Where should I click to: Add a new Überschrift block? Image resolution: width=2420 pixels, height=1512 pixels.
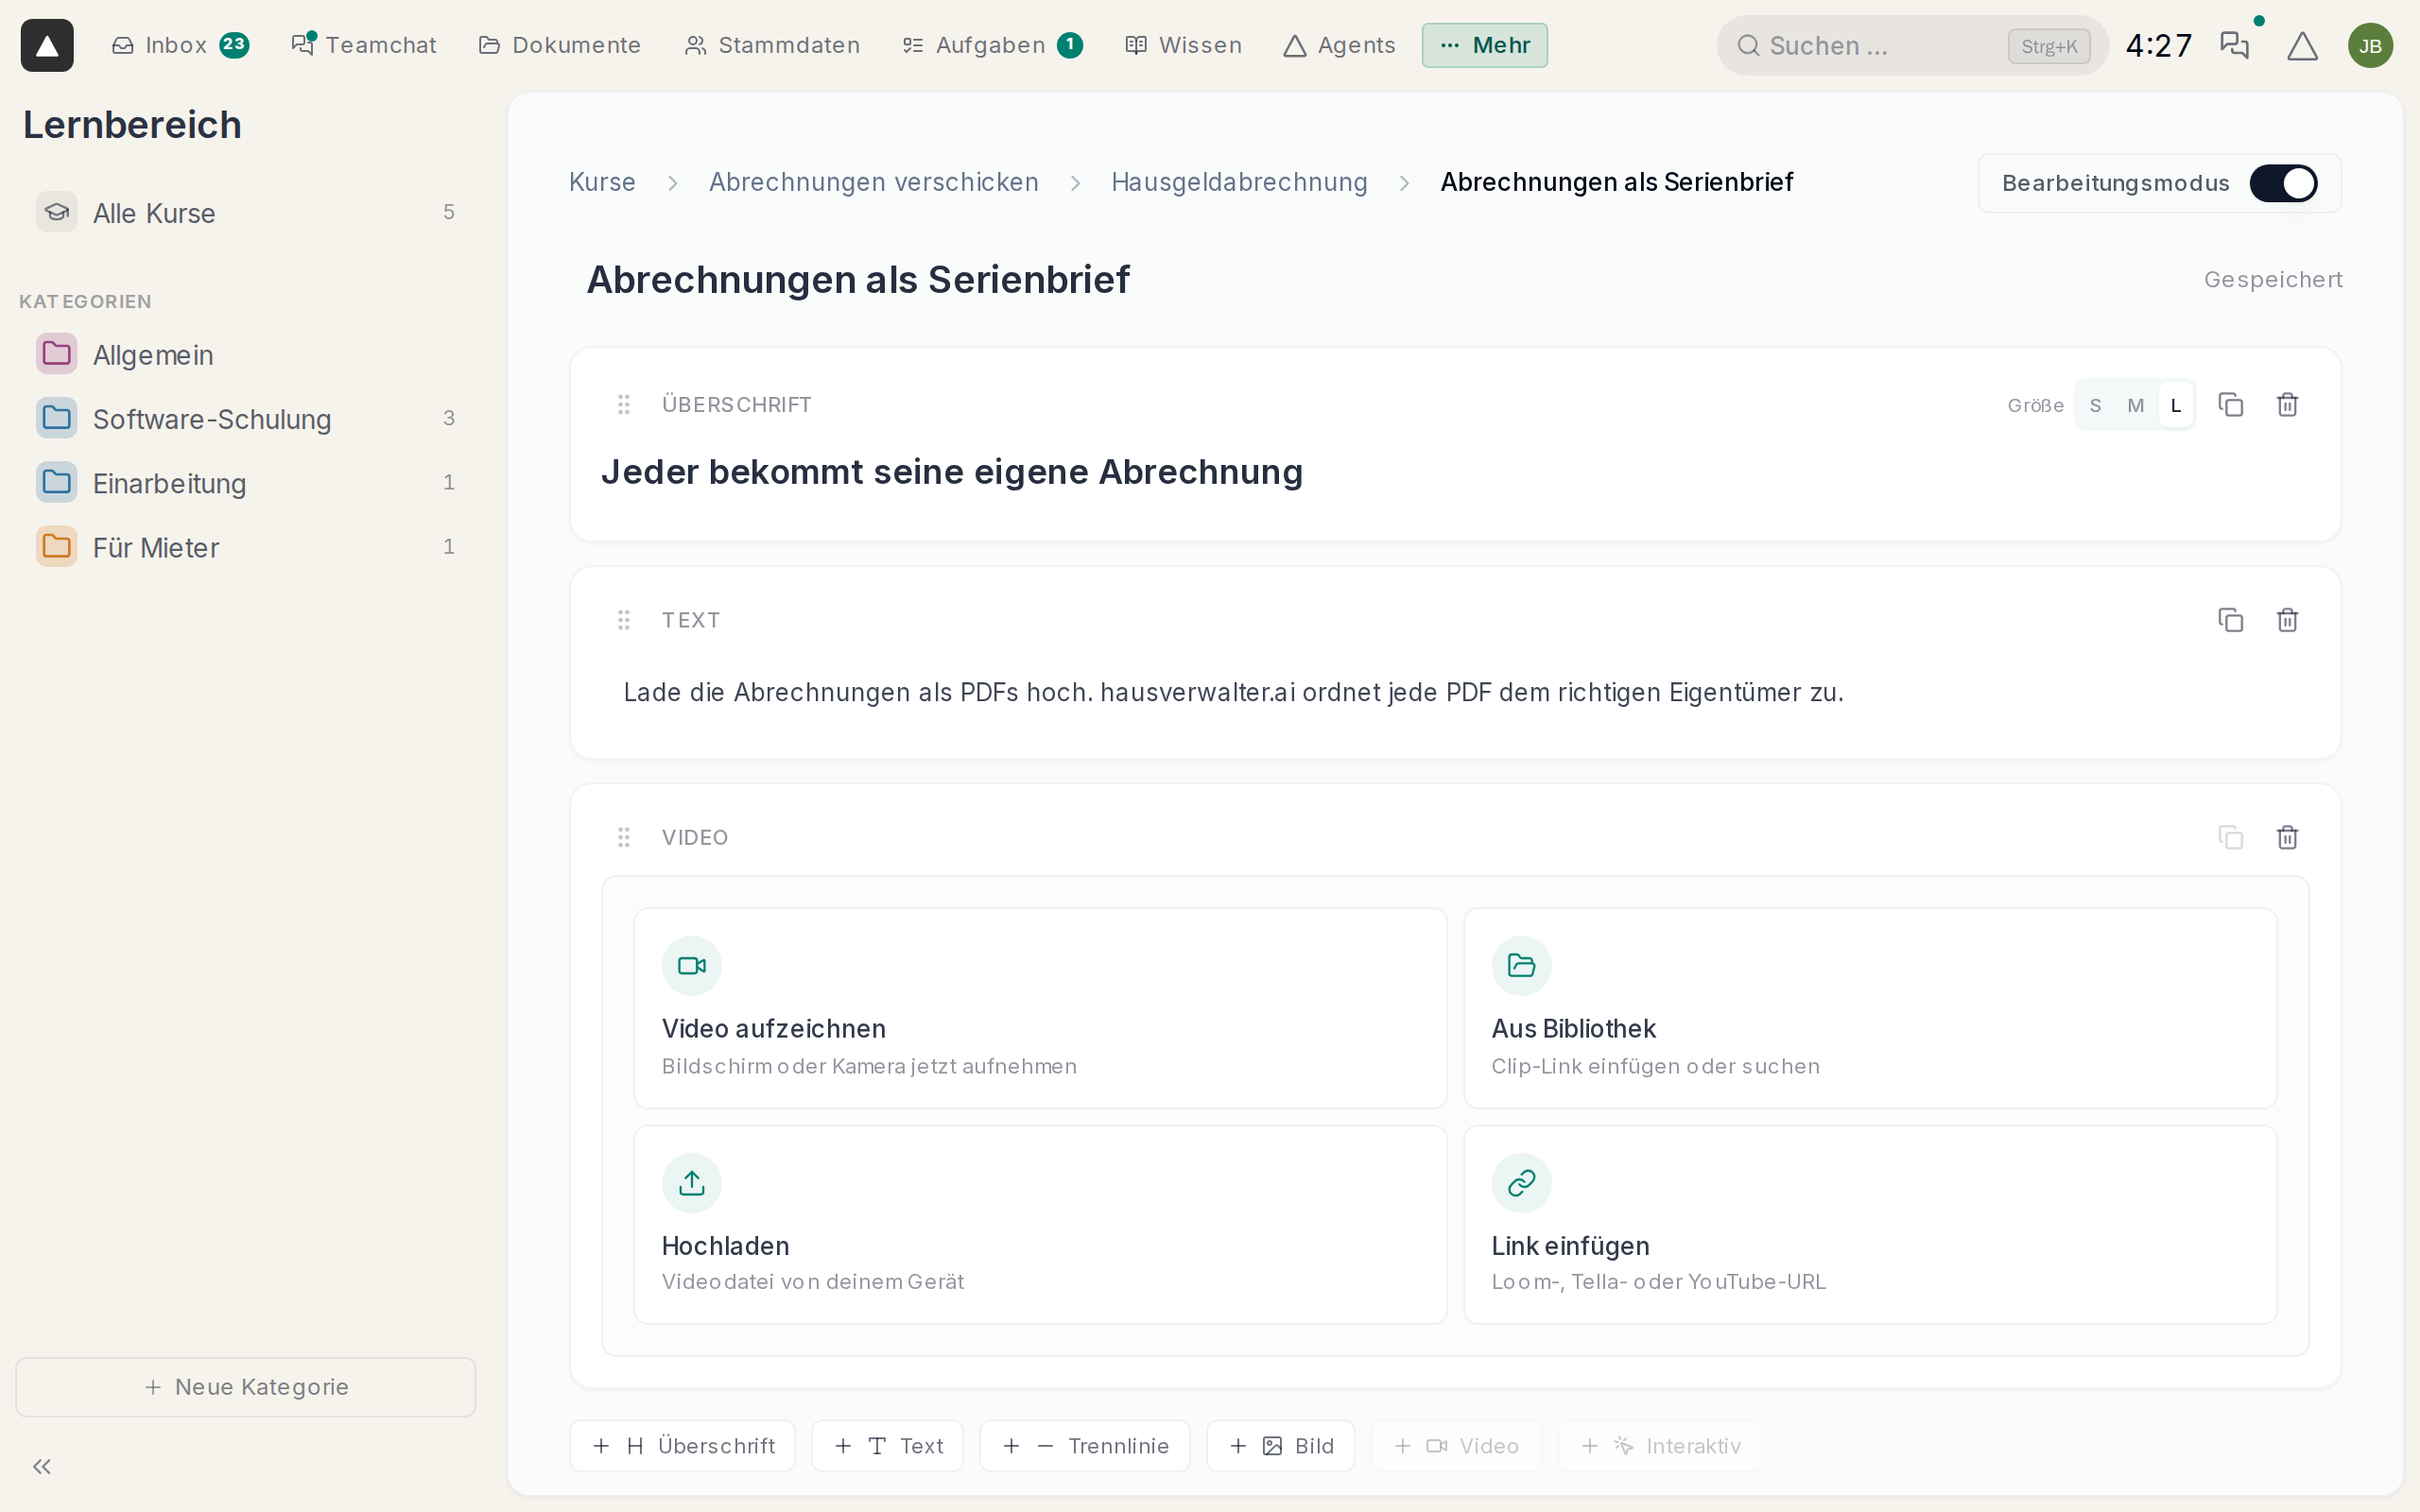(x=682, y=1446)
